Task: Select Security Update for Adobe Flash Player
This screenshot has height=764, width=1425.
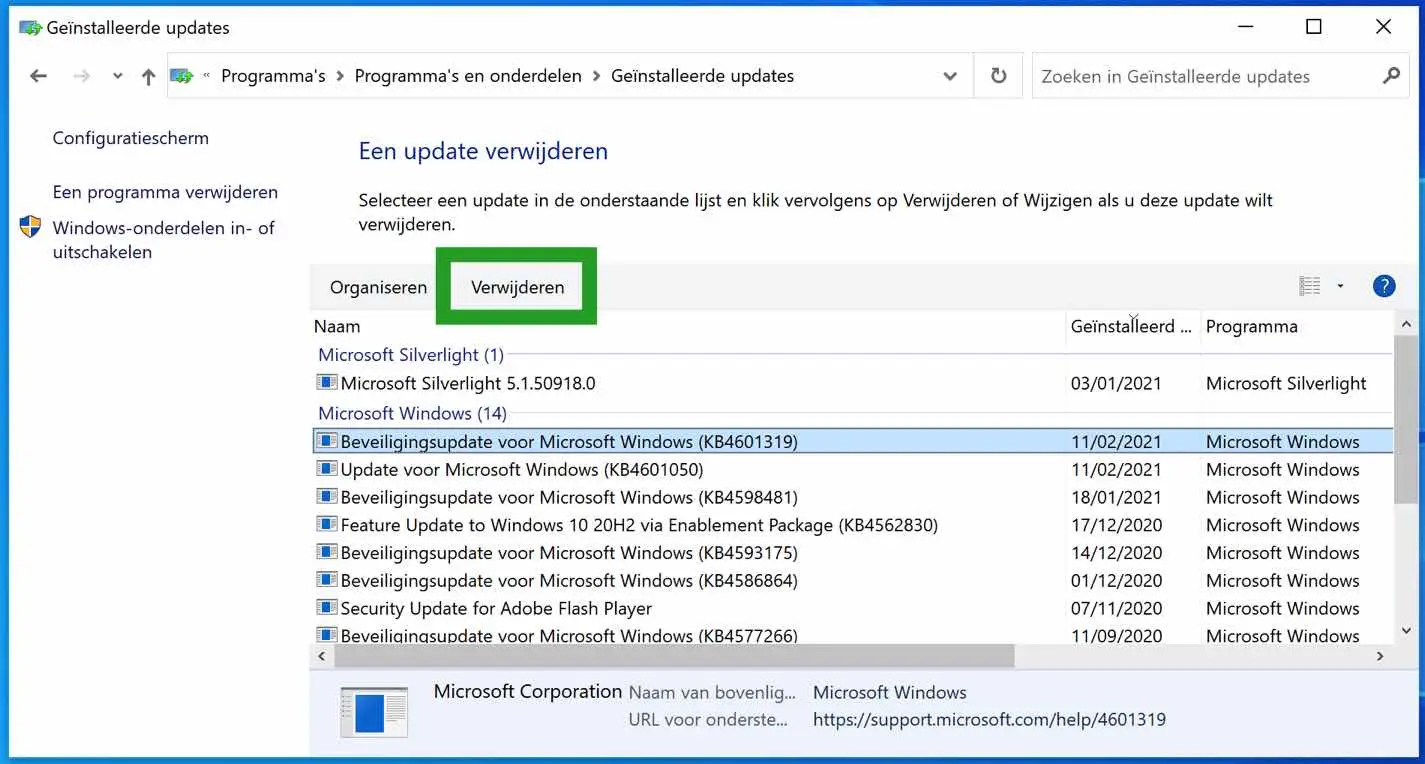Action: [852, 608]
